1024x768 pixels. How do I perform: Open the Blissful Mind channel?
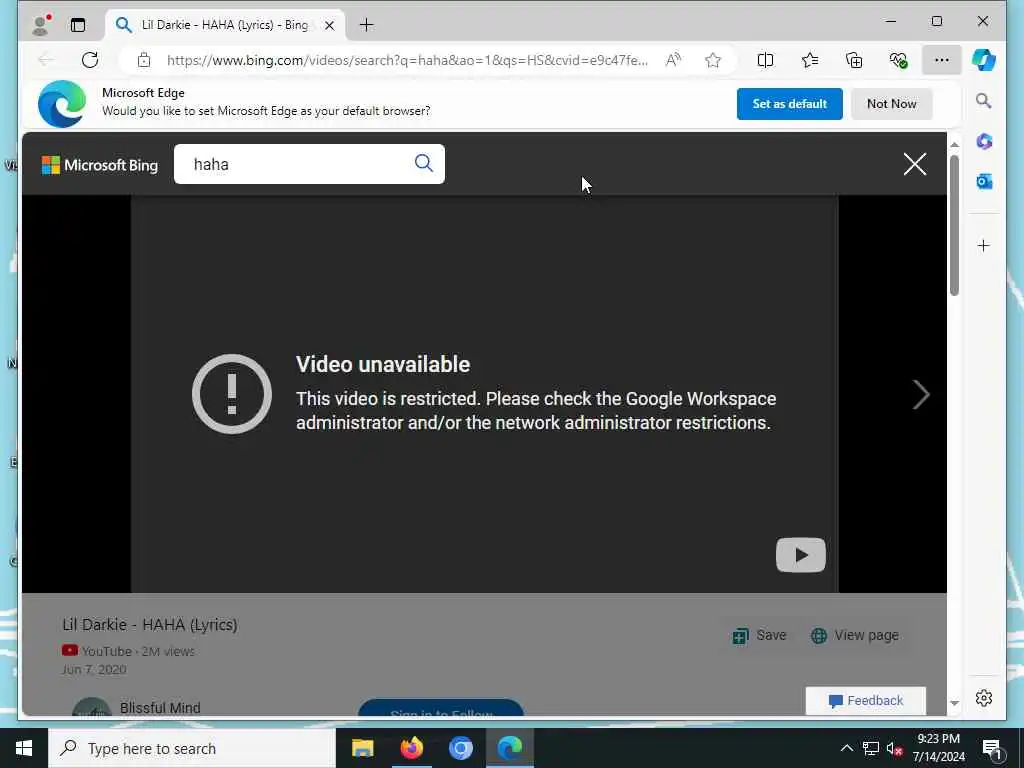[160, 708]
